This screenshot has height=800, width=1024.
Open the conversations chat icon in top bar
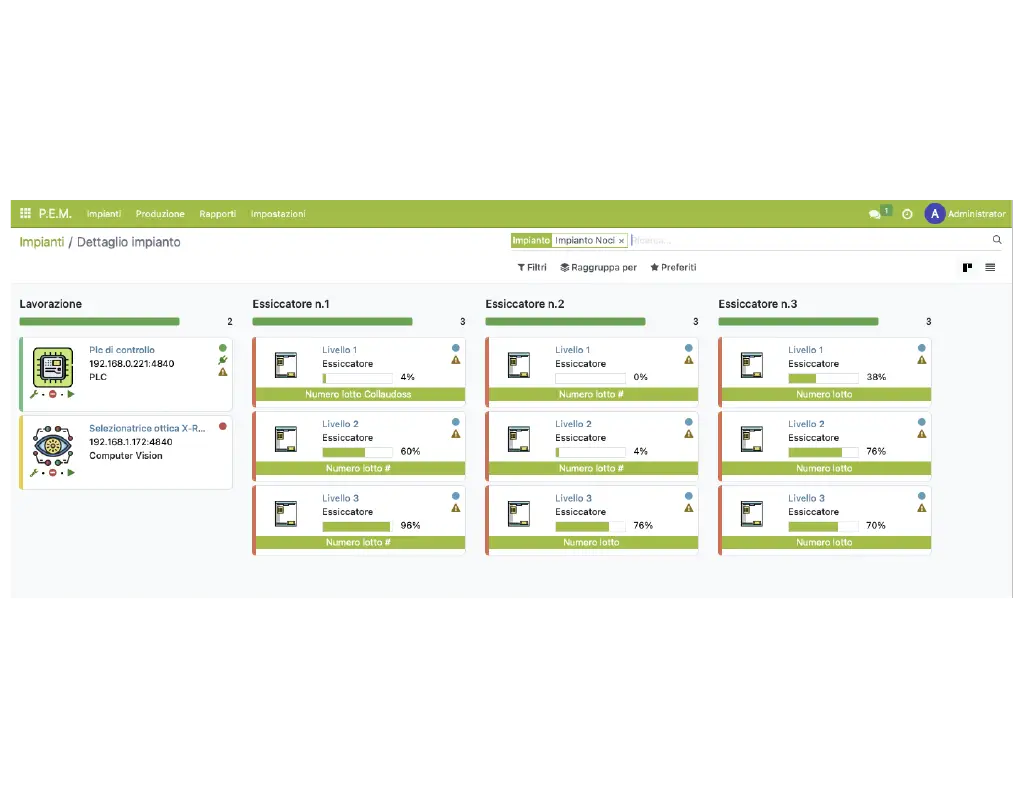pyautogui.click(x=875, y=214)
